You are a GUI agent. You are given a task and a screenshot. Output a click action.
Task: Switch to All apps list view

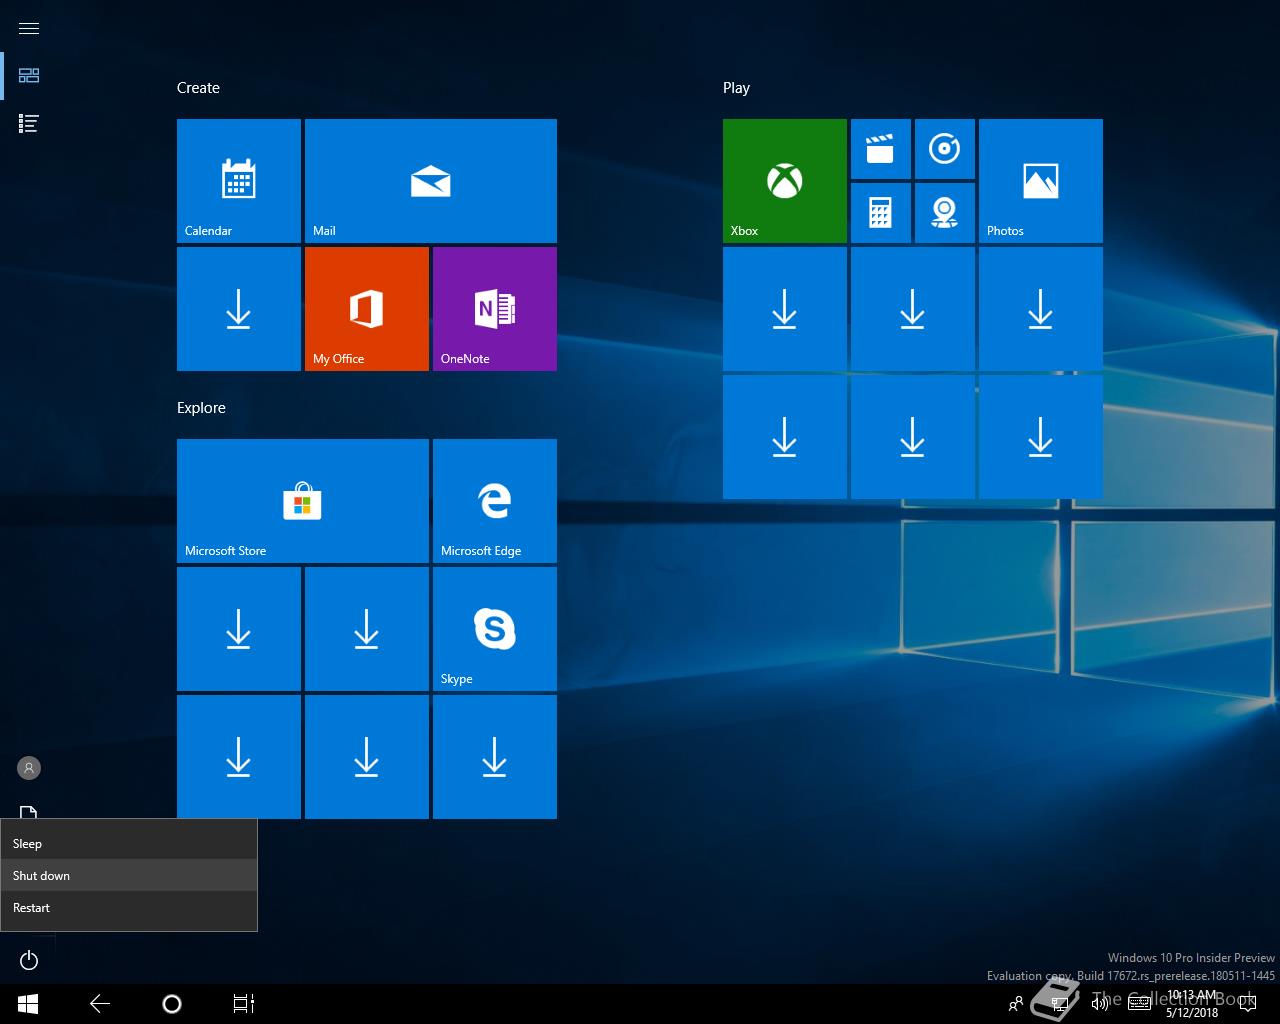[x=29, y=124]
